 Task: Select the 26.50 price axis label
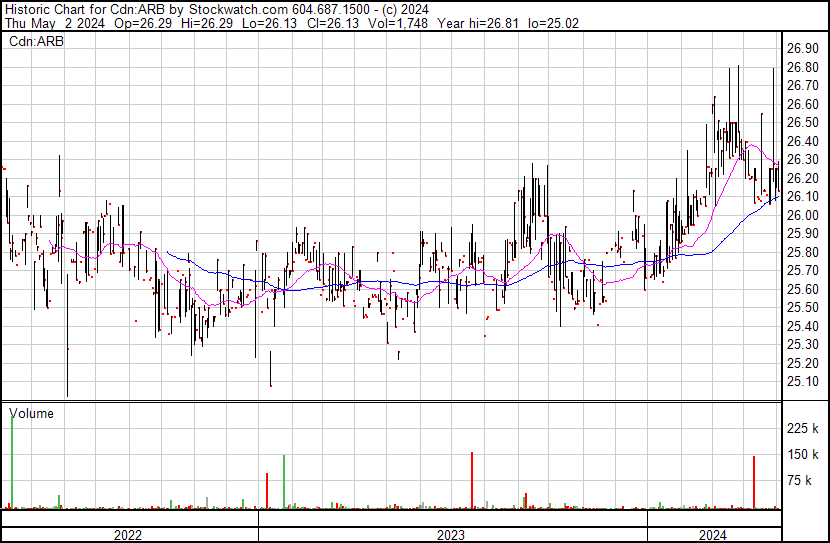[802, 123]
